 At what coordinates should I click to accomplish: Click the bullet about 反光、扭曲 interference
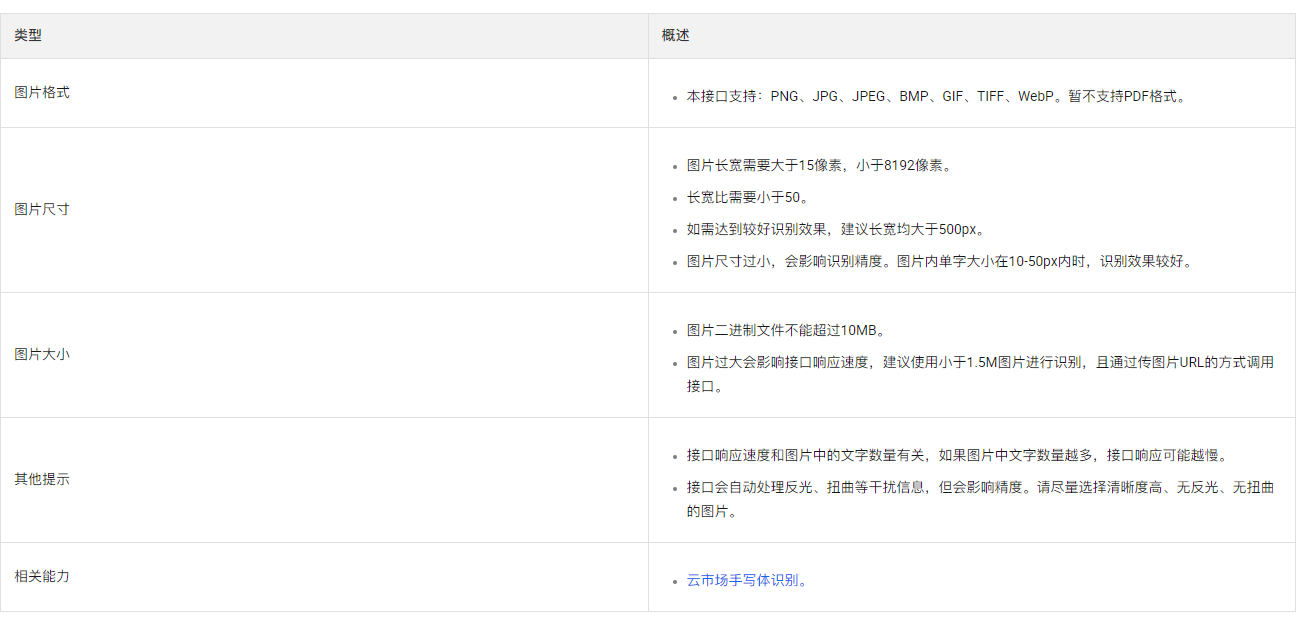980,488
